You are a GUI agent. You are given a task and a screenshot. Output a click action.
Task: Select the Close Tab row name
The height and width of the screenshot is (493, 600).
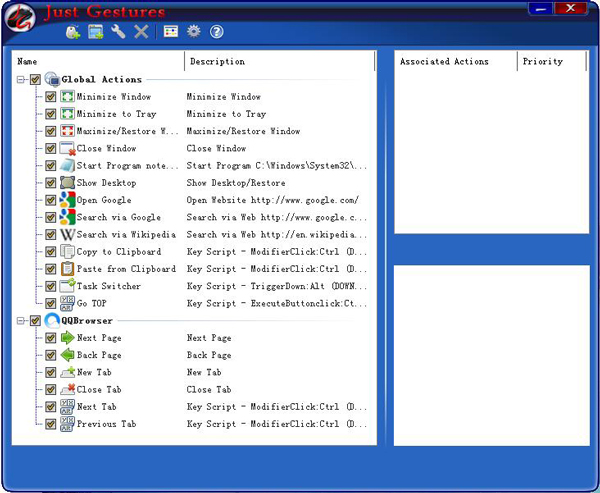(99, 389)
